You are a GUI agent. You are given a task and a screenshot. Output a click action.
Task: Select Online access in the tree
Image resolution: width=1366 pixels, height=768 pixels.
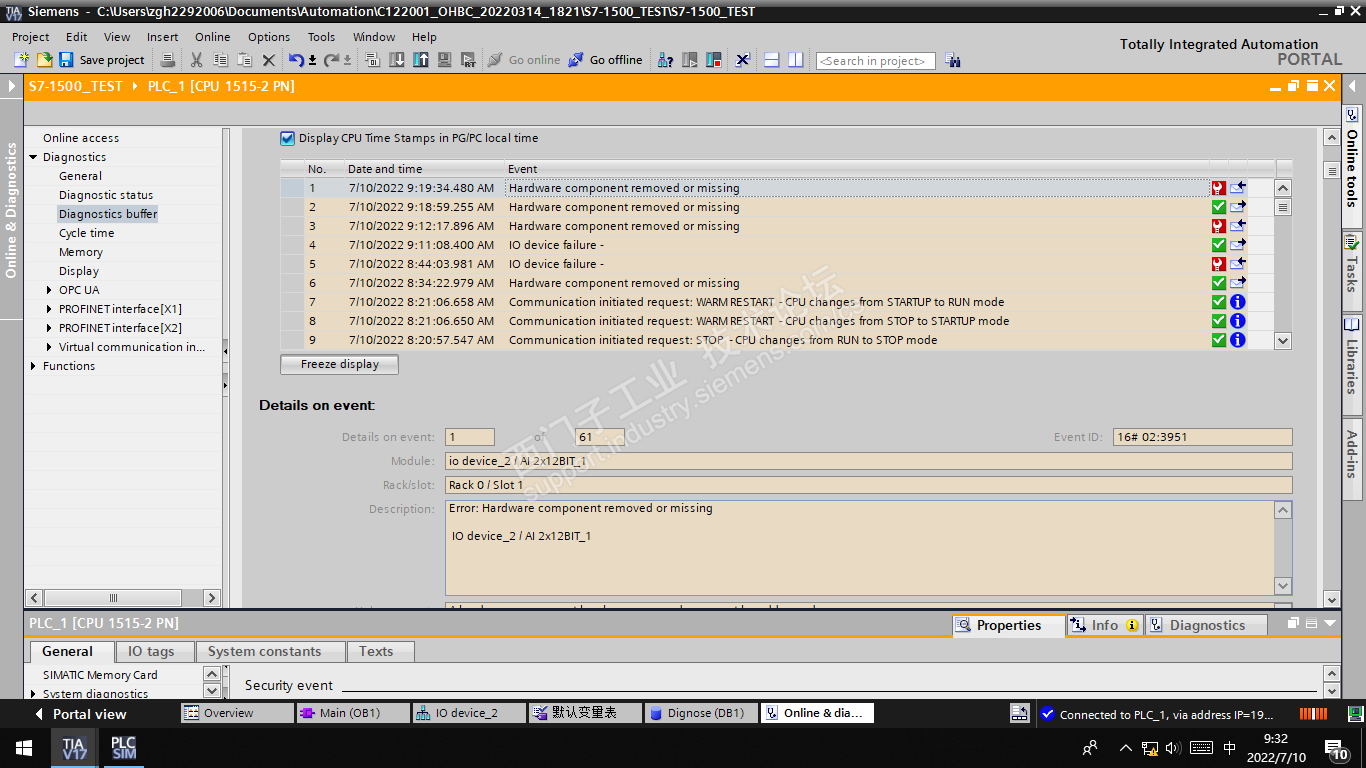click(x=81, y=138)
